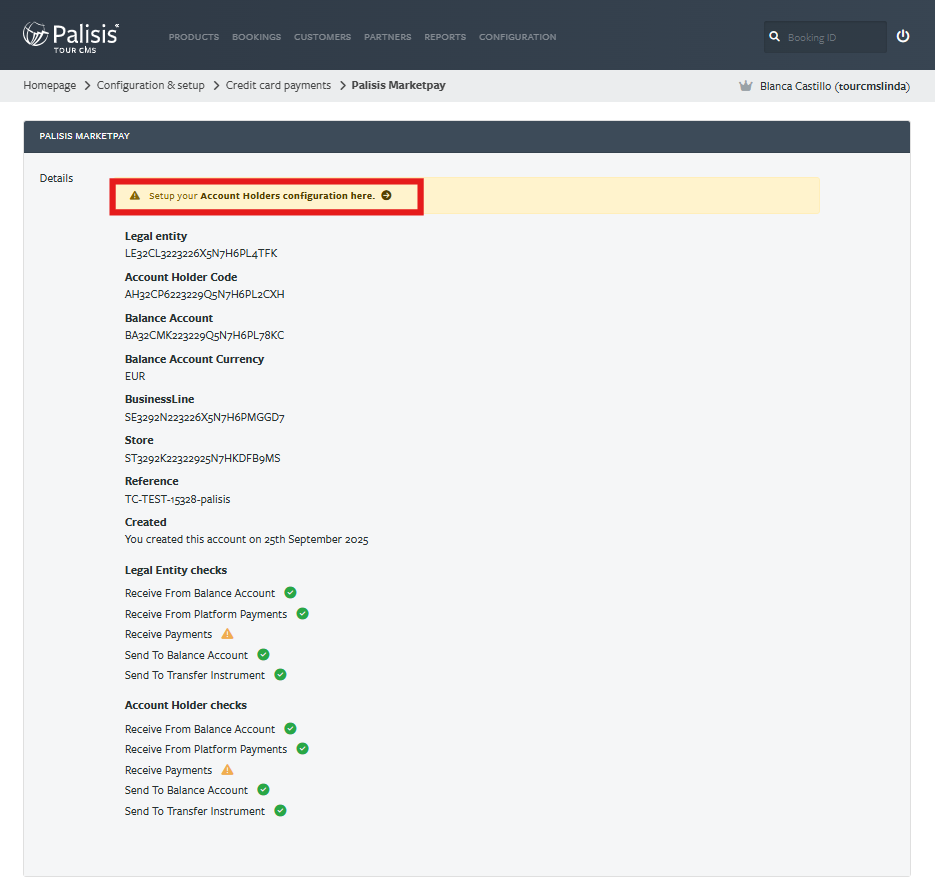Click green check for Legal Entity Receive From Balance Account
The height and width of the screenshot is (888, 935).
tap(290, 593)
